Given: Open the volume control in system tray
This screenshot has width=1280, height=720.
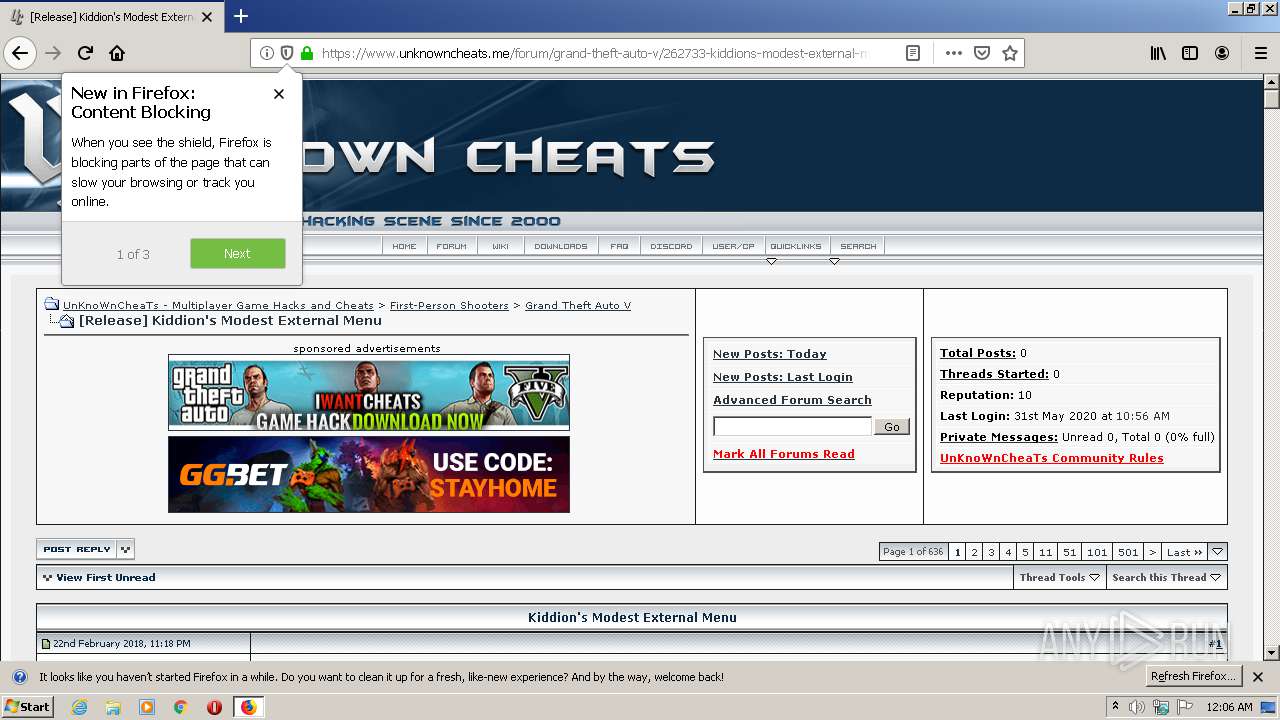Looking at the screenshot, I should coord(1137,707).
